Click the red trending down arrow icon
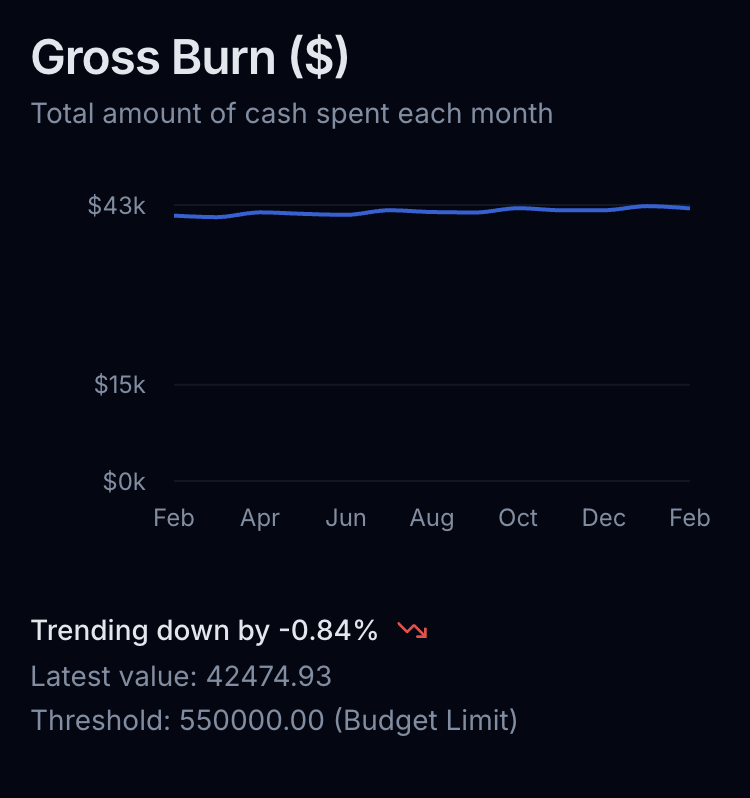This screenshot has height=798, width=750. click(x=413, y=630)
